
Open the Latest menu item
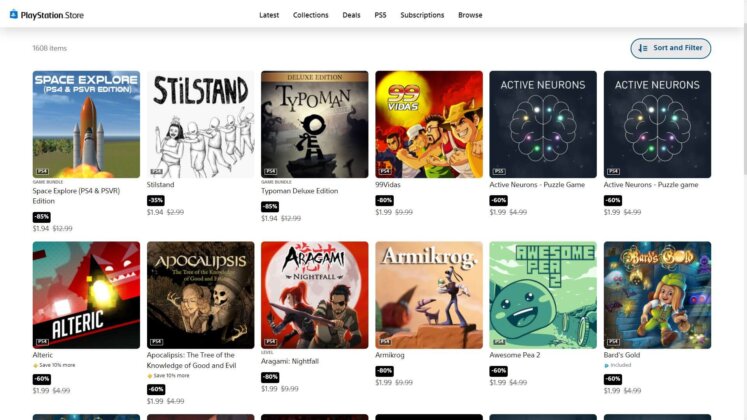click(x=269, y=15)
